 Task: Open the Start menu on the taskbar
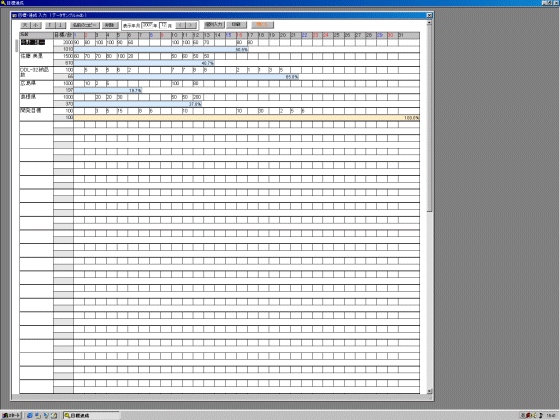(11, 415)
